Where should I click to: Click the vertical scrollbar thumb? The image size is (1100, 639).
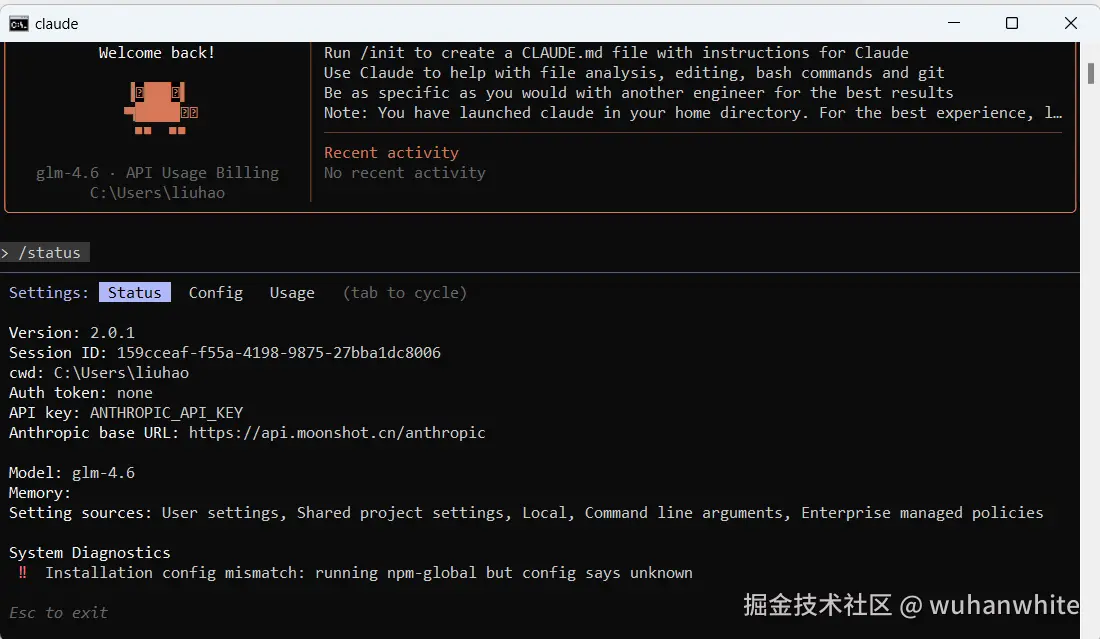(x=1091, y=73)
